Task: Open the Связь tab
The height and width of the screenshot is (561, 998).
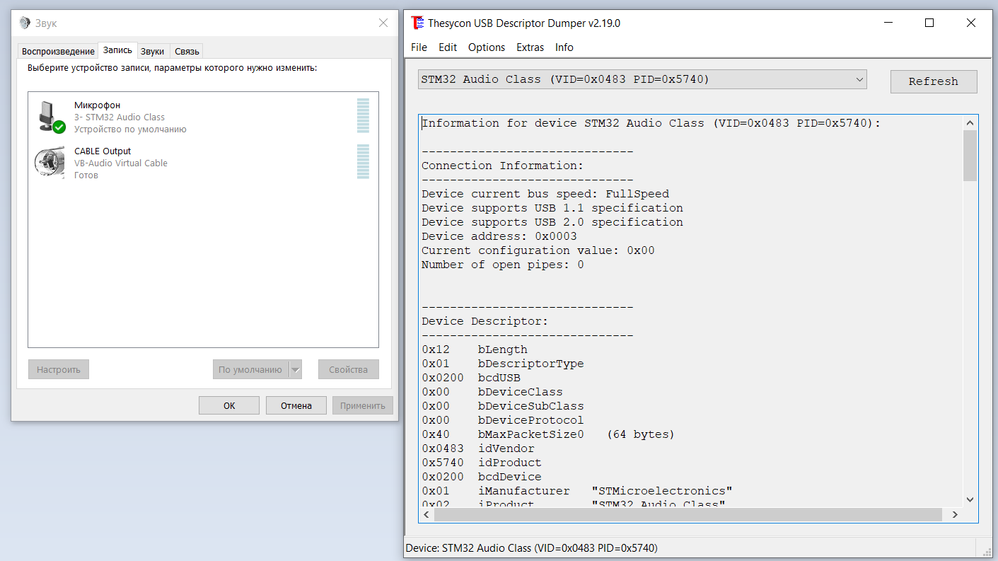Action: pos(187,52)
